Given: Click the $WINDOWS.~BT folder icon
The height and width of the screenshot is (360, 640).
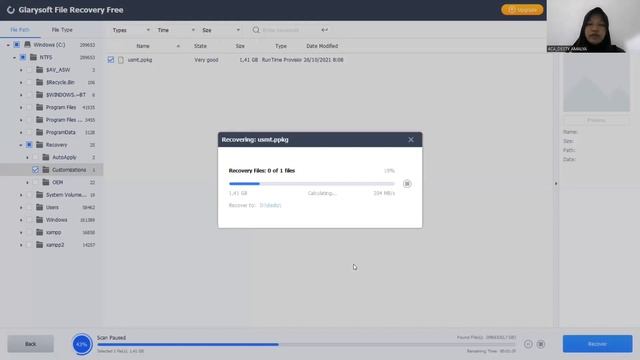Looking at the screenshot, I should click(x=40, y=95).
